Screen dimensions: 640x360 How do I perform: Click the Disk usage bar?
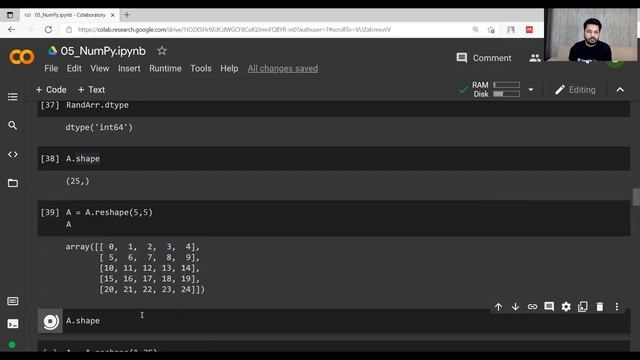[507, 94]
